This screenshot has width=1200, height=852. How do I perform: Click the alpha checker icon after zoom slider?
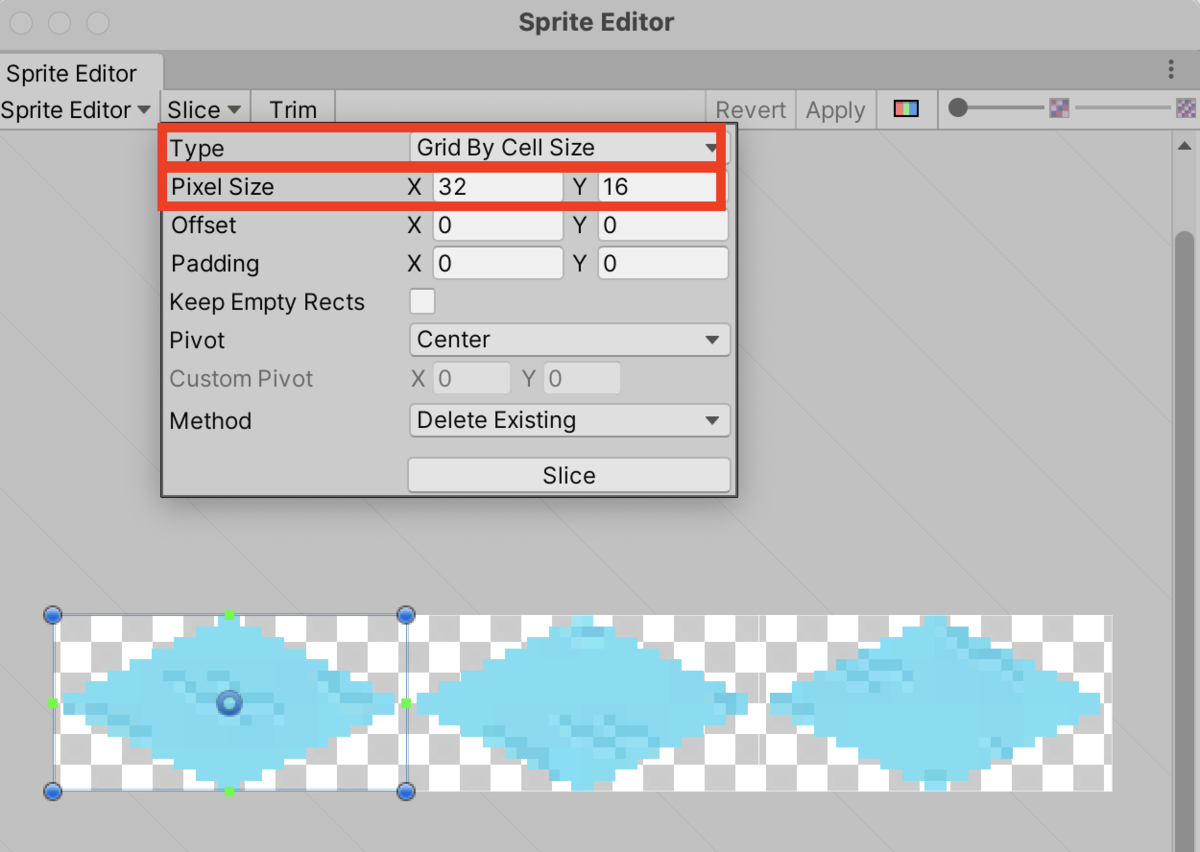1059,108
